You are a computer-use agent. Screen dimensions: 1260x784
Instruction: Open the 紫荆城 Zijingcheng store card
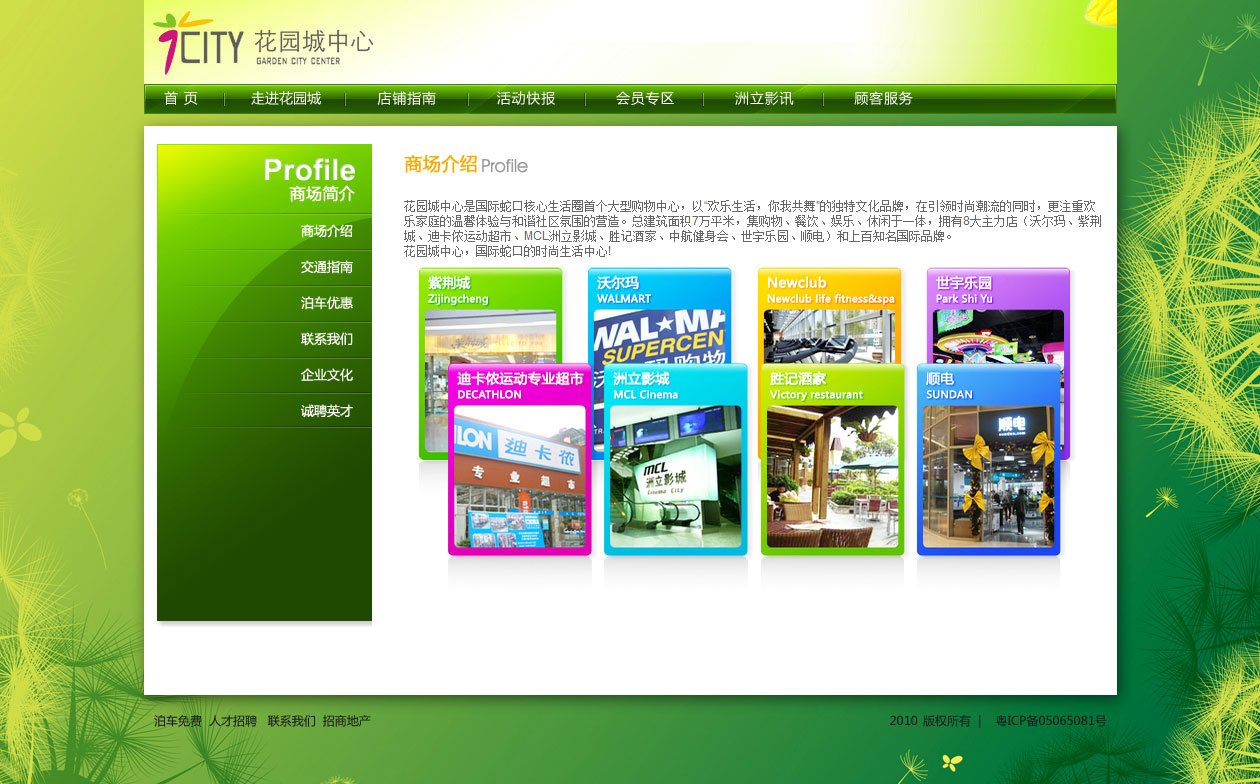point(490,314)
